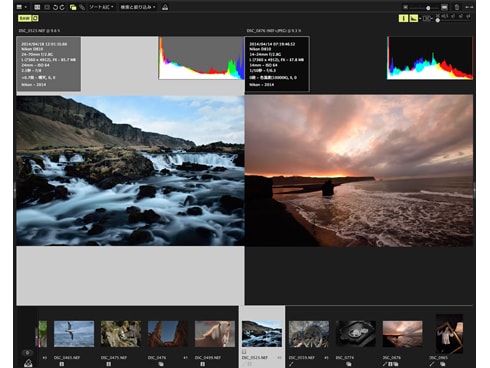Click the trash delete icon
The width and height of the screenshot is (490, 368).
[x=457, y=7]
